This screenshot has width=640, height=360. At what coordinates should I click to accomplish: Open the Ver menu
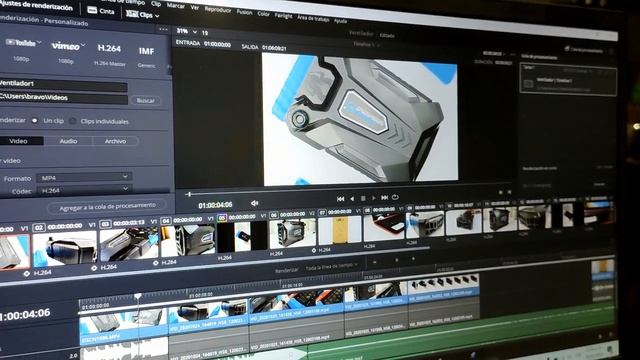point(195,7)
